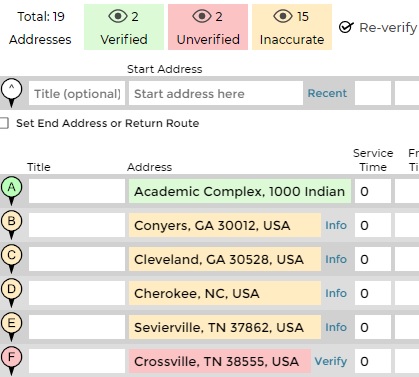Open Info for Conyers, GA address
The image size is (419, 377).
[336, 225]
